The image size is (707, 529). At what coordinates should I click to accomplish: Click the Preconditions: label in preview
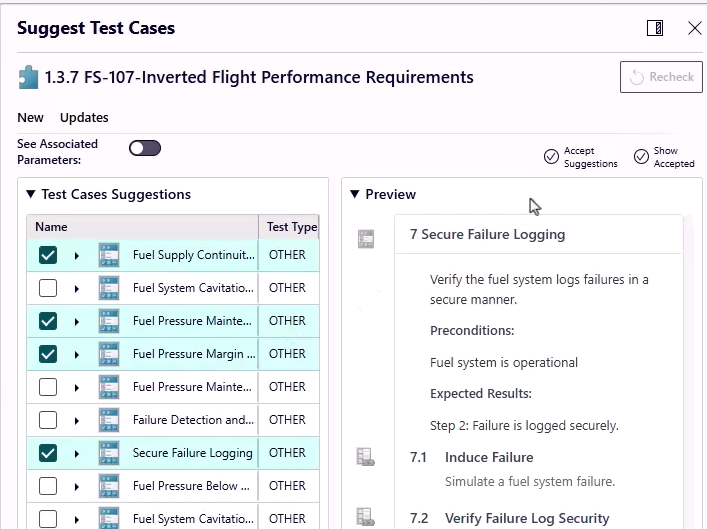(x=472, y=331)
